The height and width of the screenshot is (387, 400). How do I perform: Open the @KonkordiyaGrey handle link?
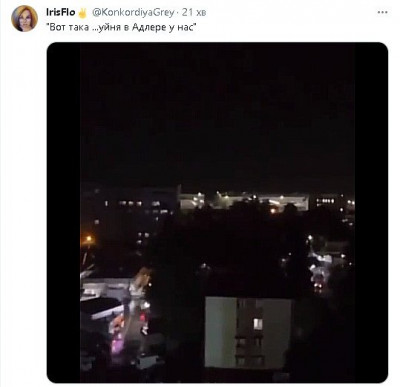133,13
